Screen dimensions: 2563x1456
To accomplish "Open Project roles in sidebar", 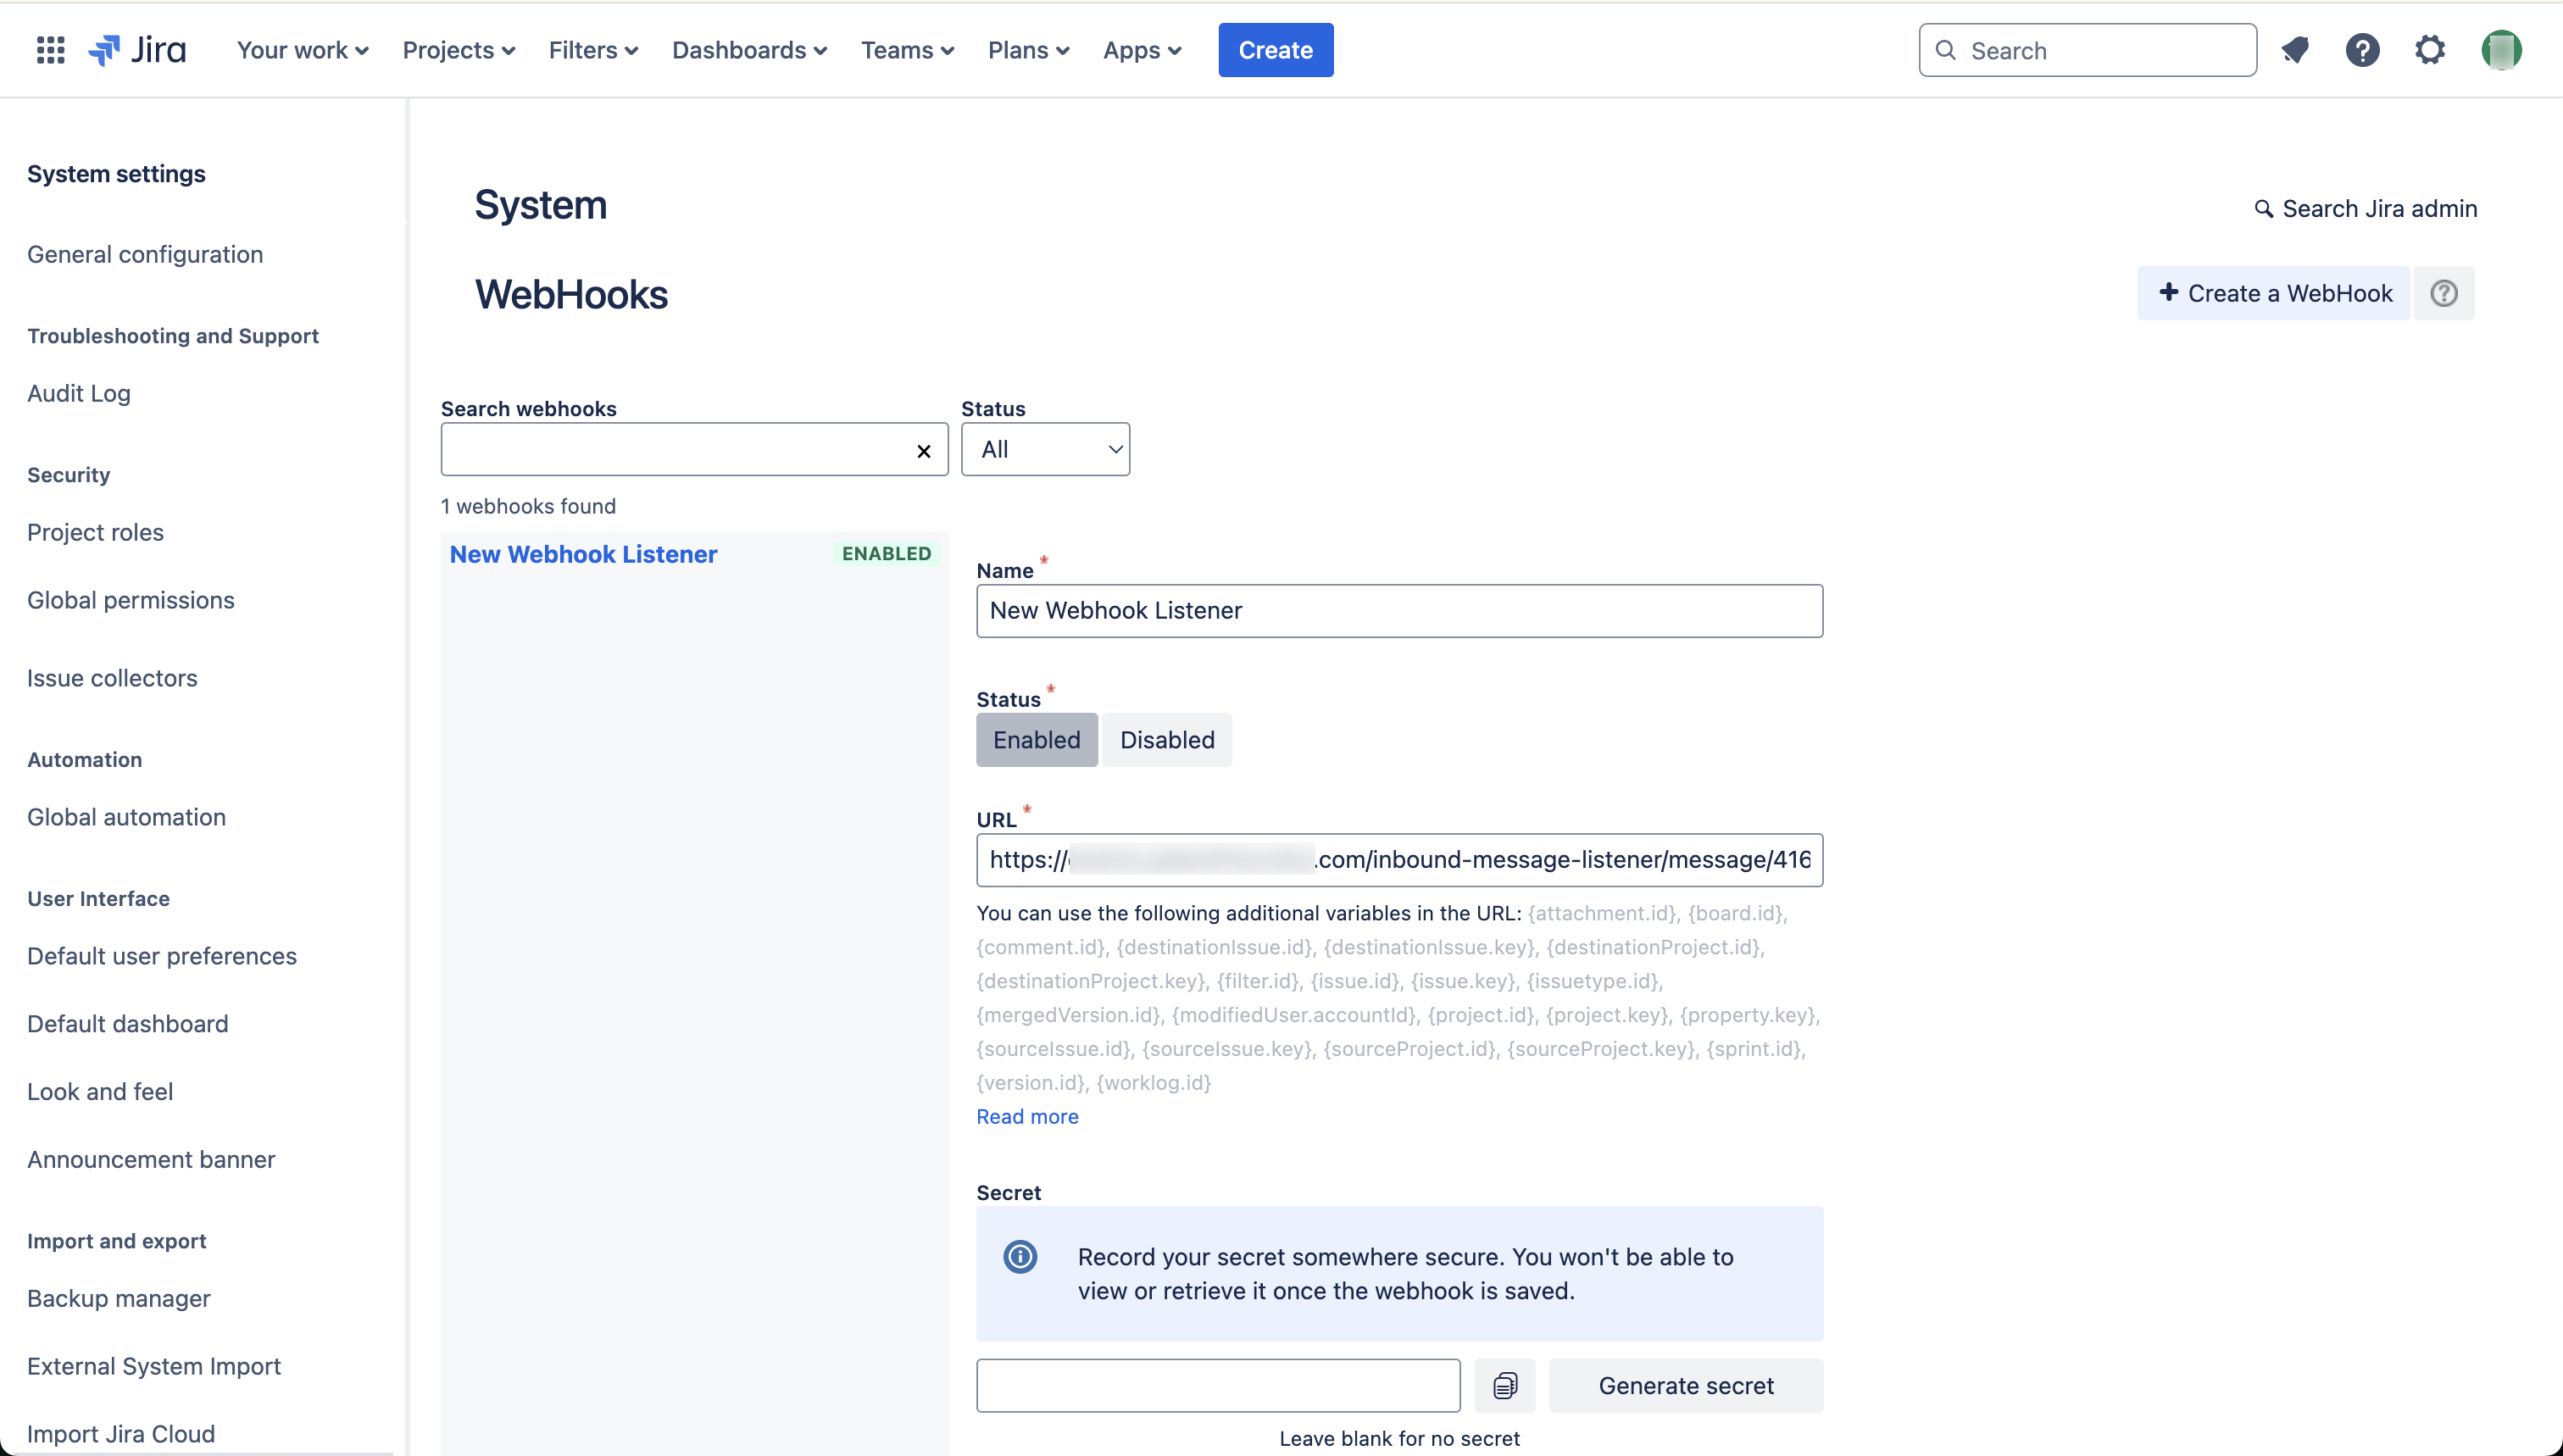I will pos(95,532).
